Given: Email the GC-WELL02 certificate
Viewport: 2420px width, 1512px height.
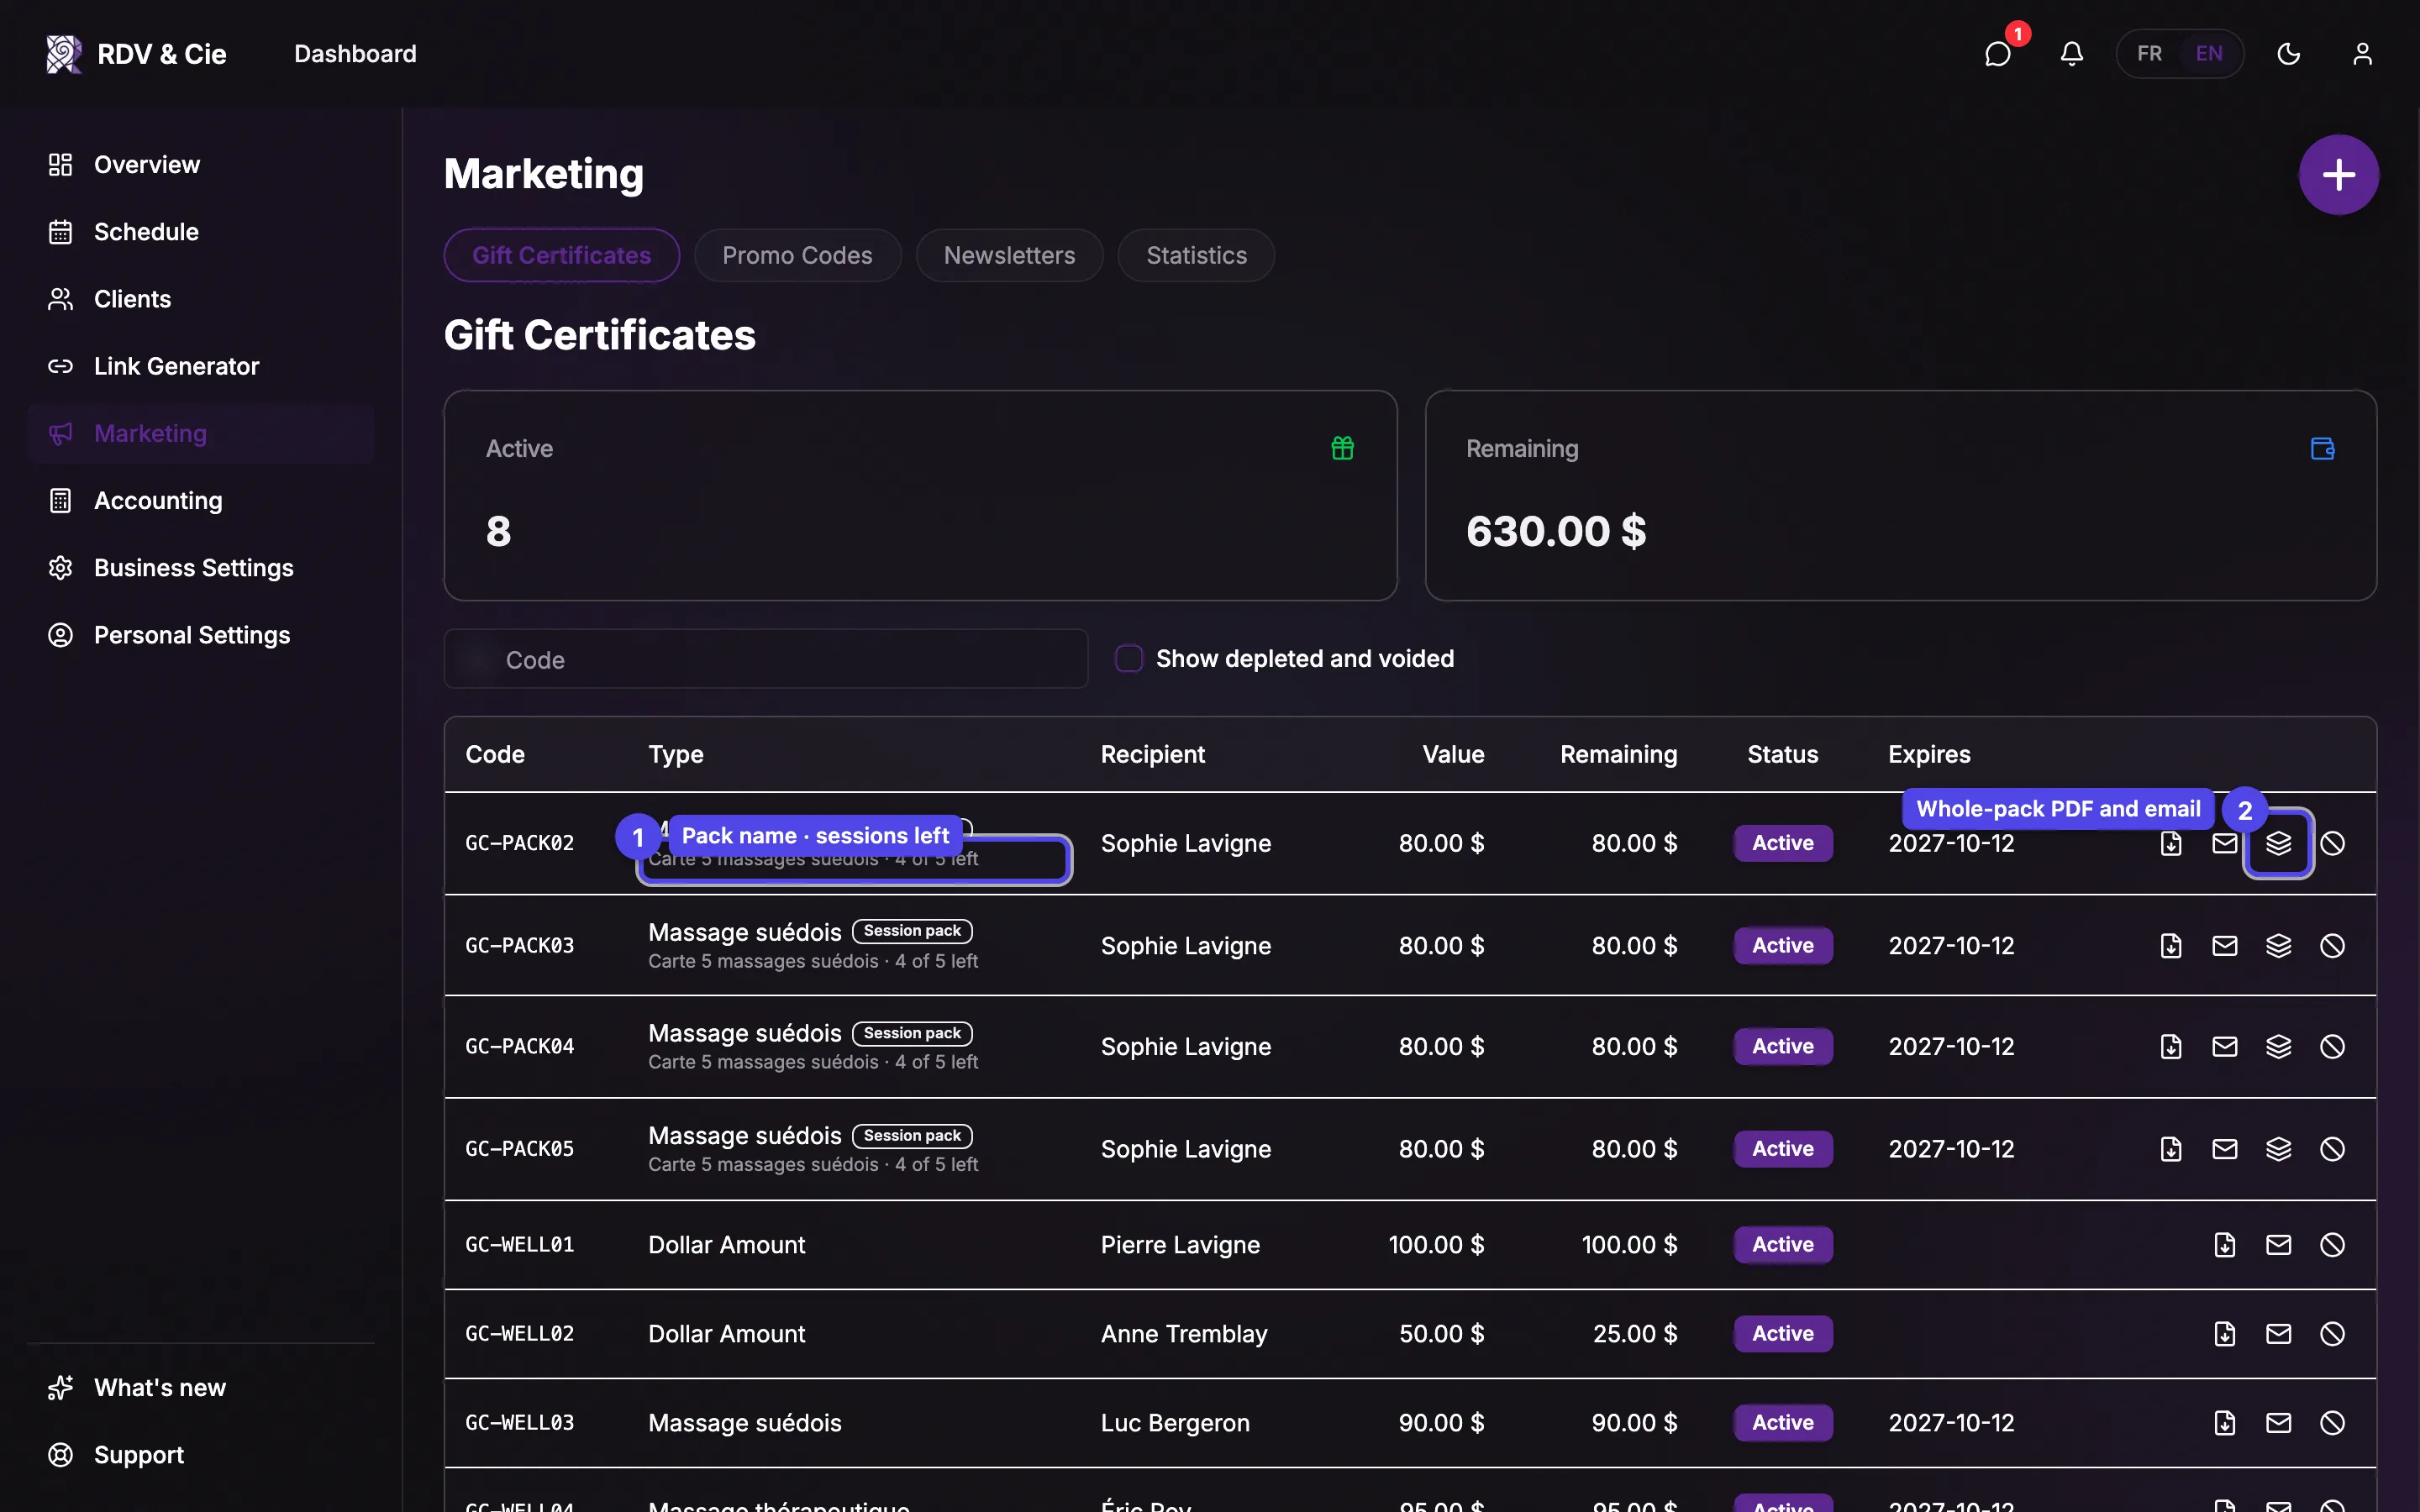Looking at the screenshot, I should [2279, 1333].
